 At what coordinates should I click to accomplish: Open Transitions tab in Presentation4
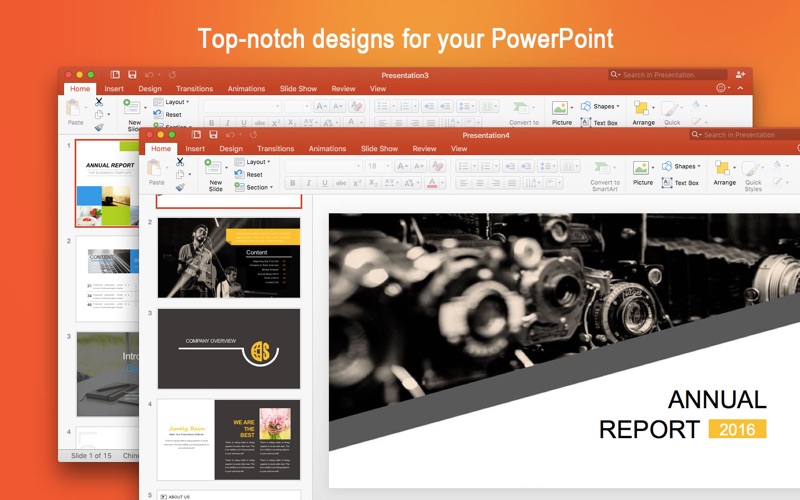[x=276, y=148]
